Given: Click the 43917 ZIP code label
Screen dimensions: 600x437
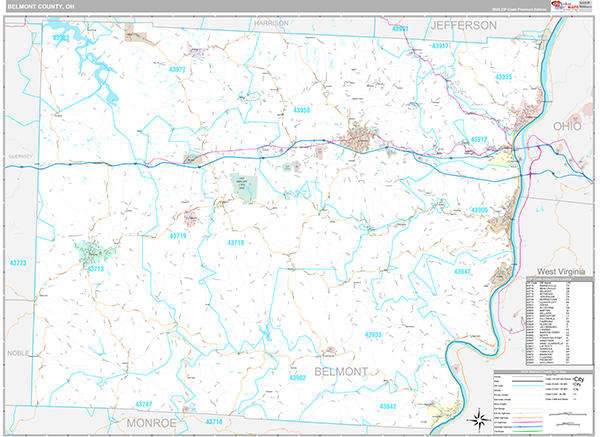Looking at the screenshot, I should point(441,46).
